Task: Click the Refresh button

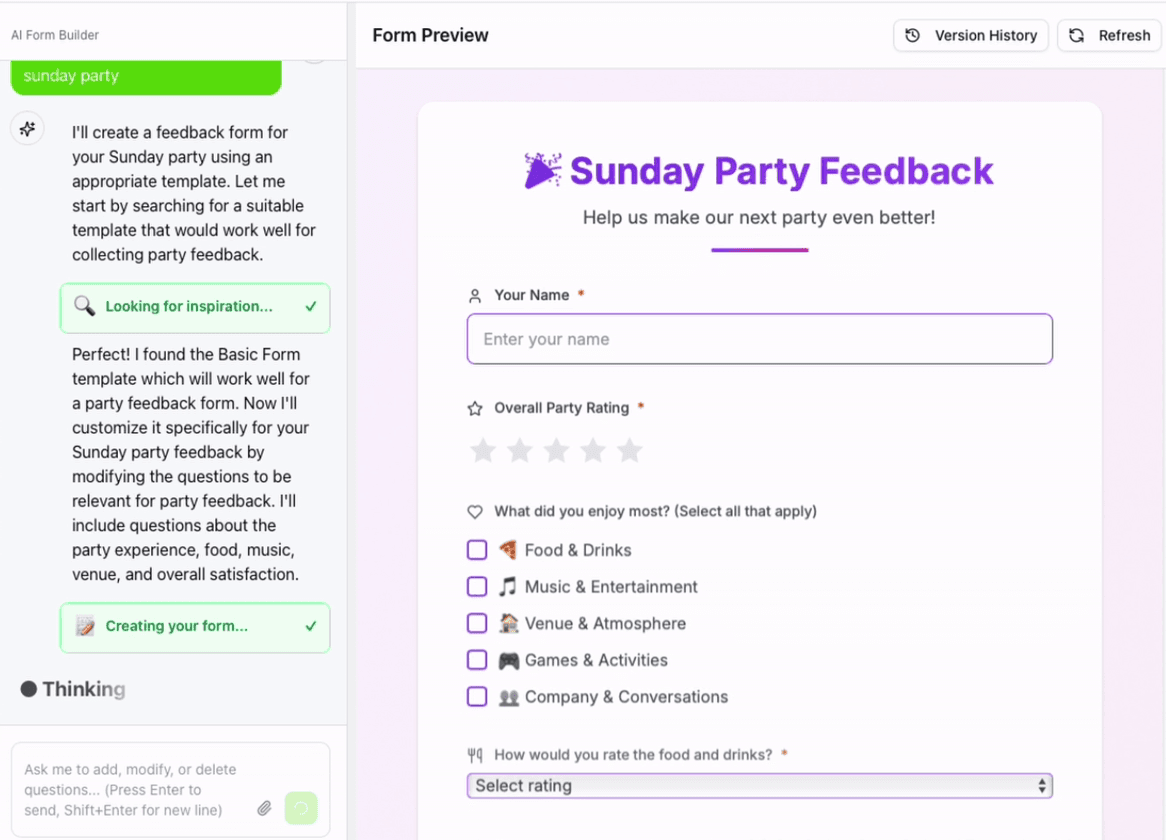Action: pos(1110,36)
